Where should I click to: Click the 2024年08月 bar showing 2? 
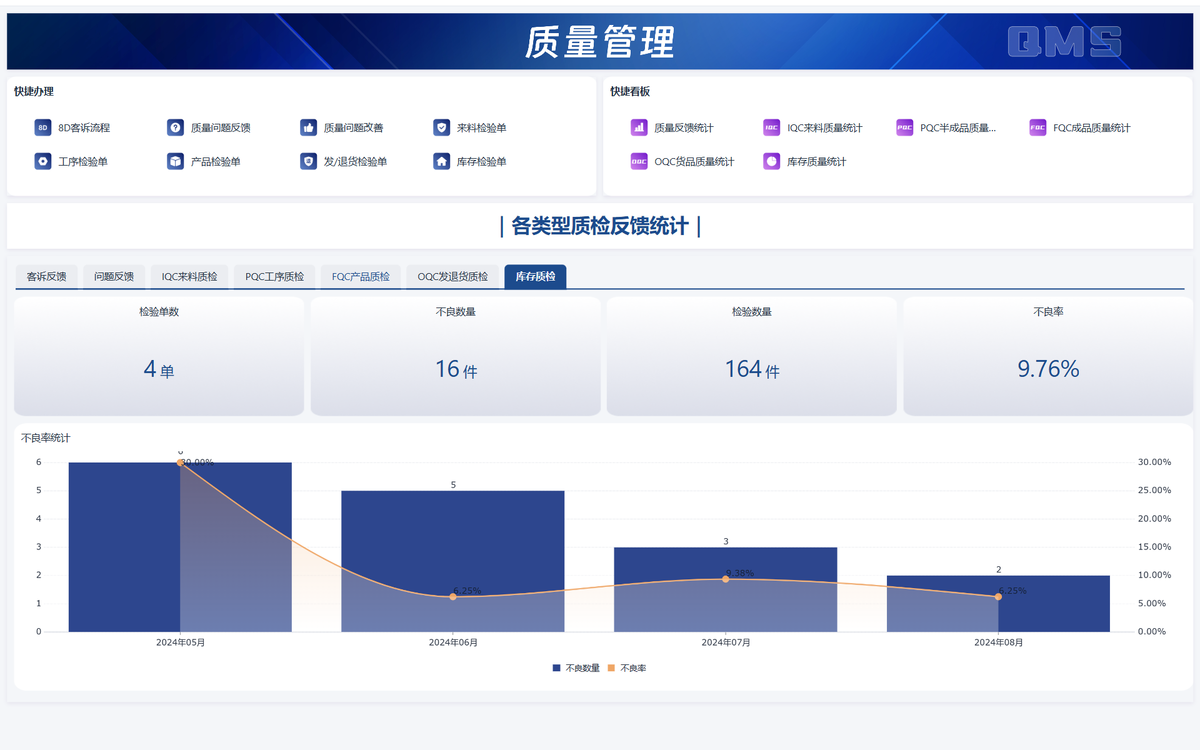(998, 604)
